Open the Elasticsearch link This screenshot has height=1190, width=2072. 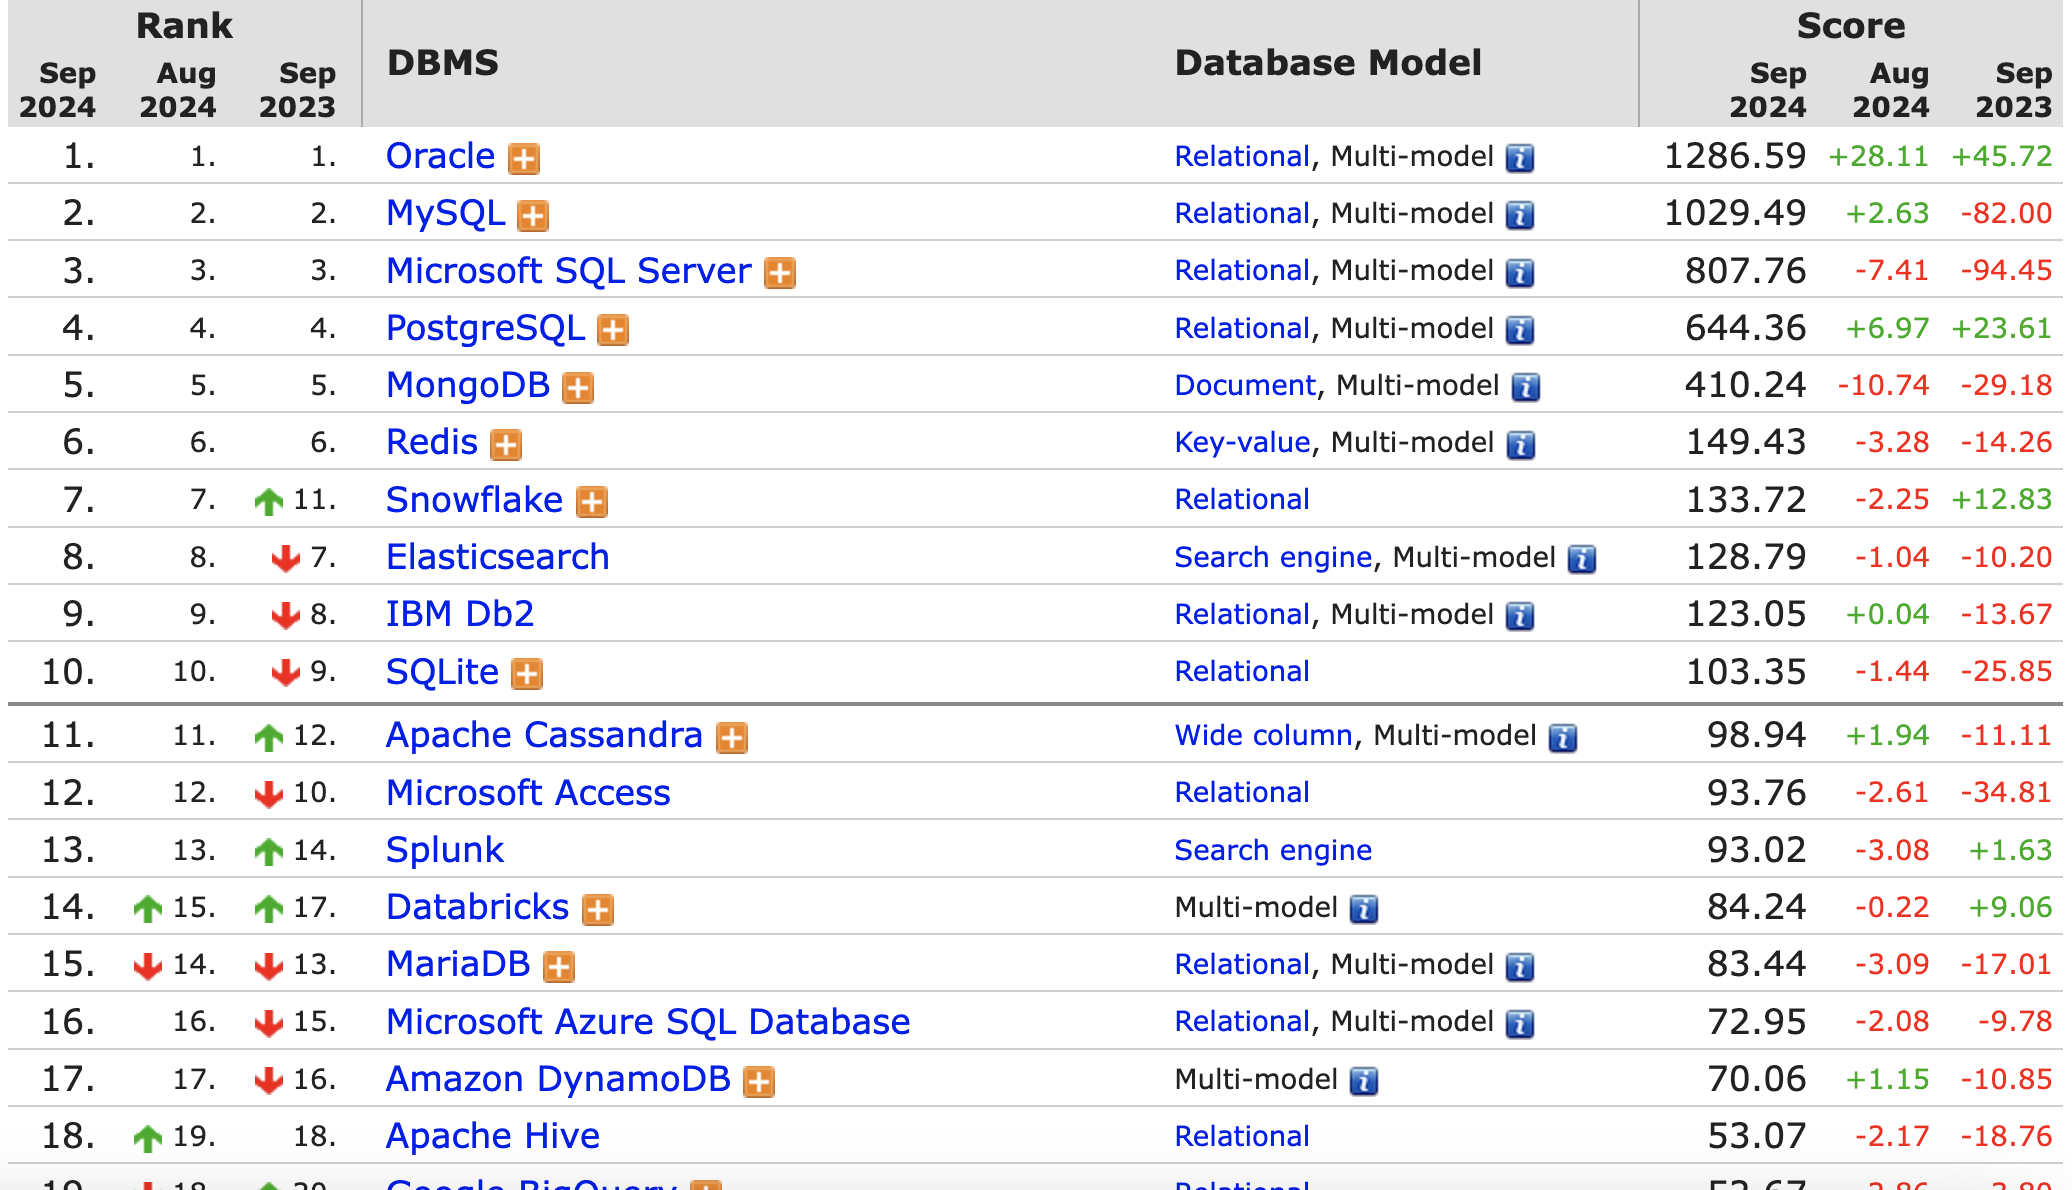coord(497,557)
